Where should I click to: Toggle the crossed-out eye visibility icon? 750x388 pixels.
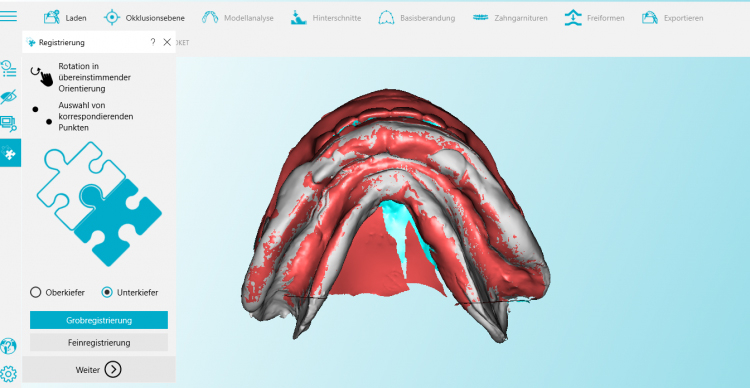click(x=9, y=97)
